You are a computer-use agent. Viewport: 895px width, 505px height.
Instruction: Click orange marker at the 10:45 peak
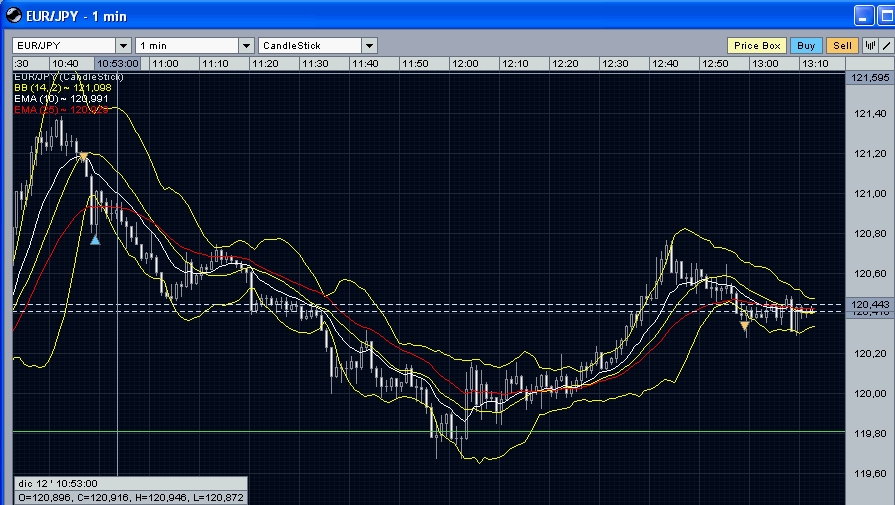[x=84, y=156]
